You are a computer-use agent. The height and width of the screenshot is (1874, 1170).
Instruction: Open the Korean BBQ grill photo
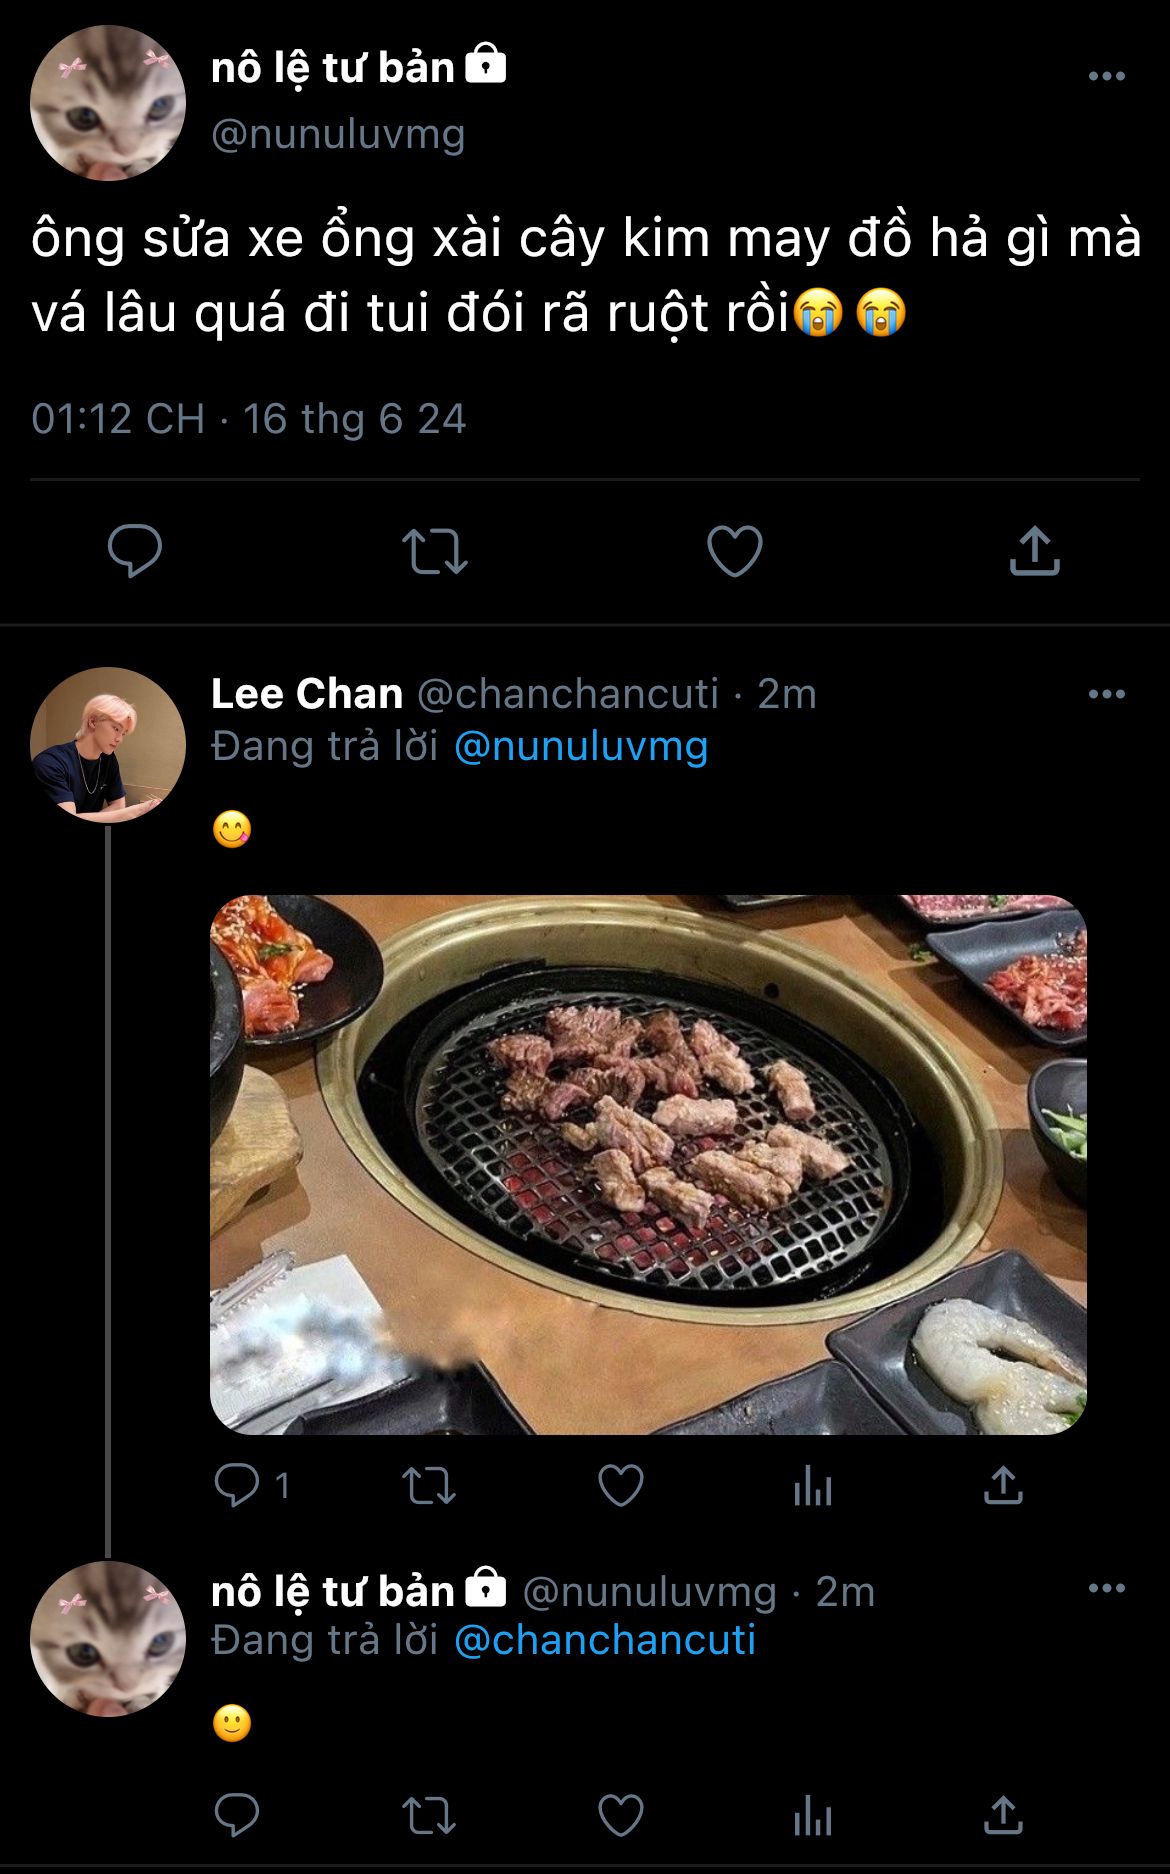click(648, 1164)
